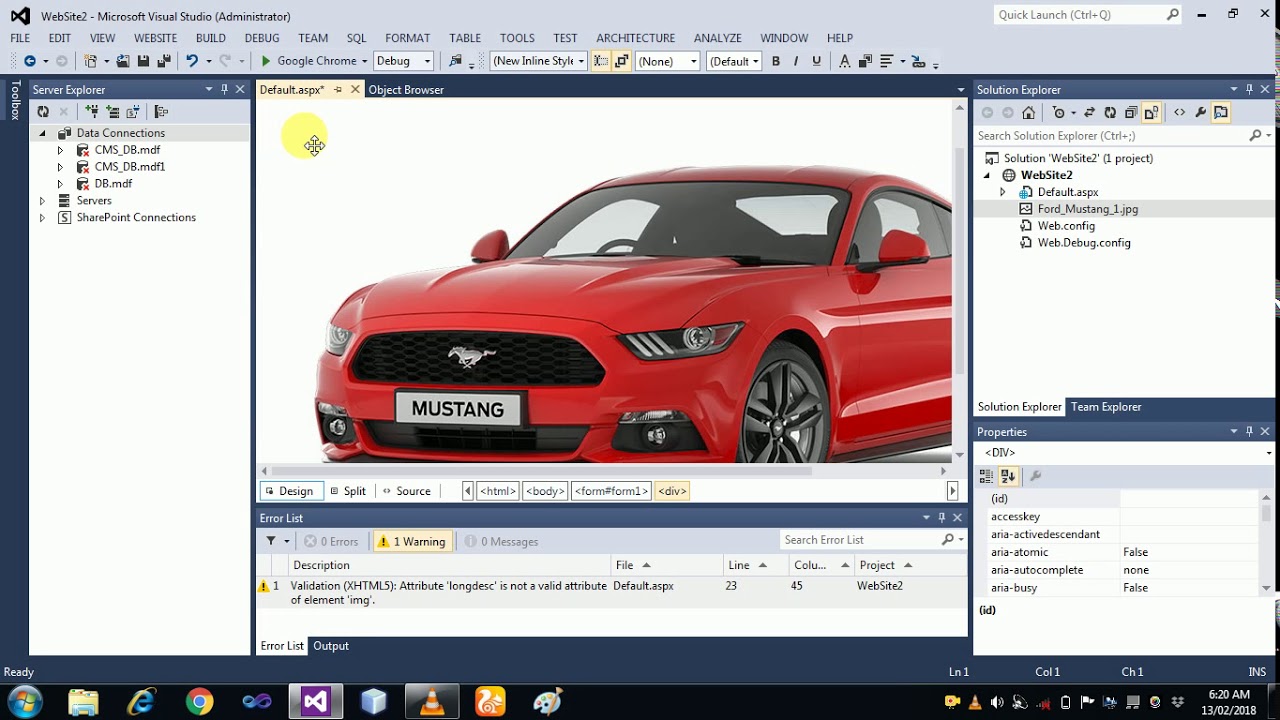Switch to Split view button
This screenshot has height=720, width=1280.
pyautogui.click(x=348, y=491)
